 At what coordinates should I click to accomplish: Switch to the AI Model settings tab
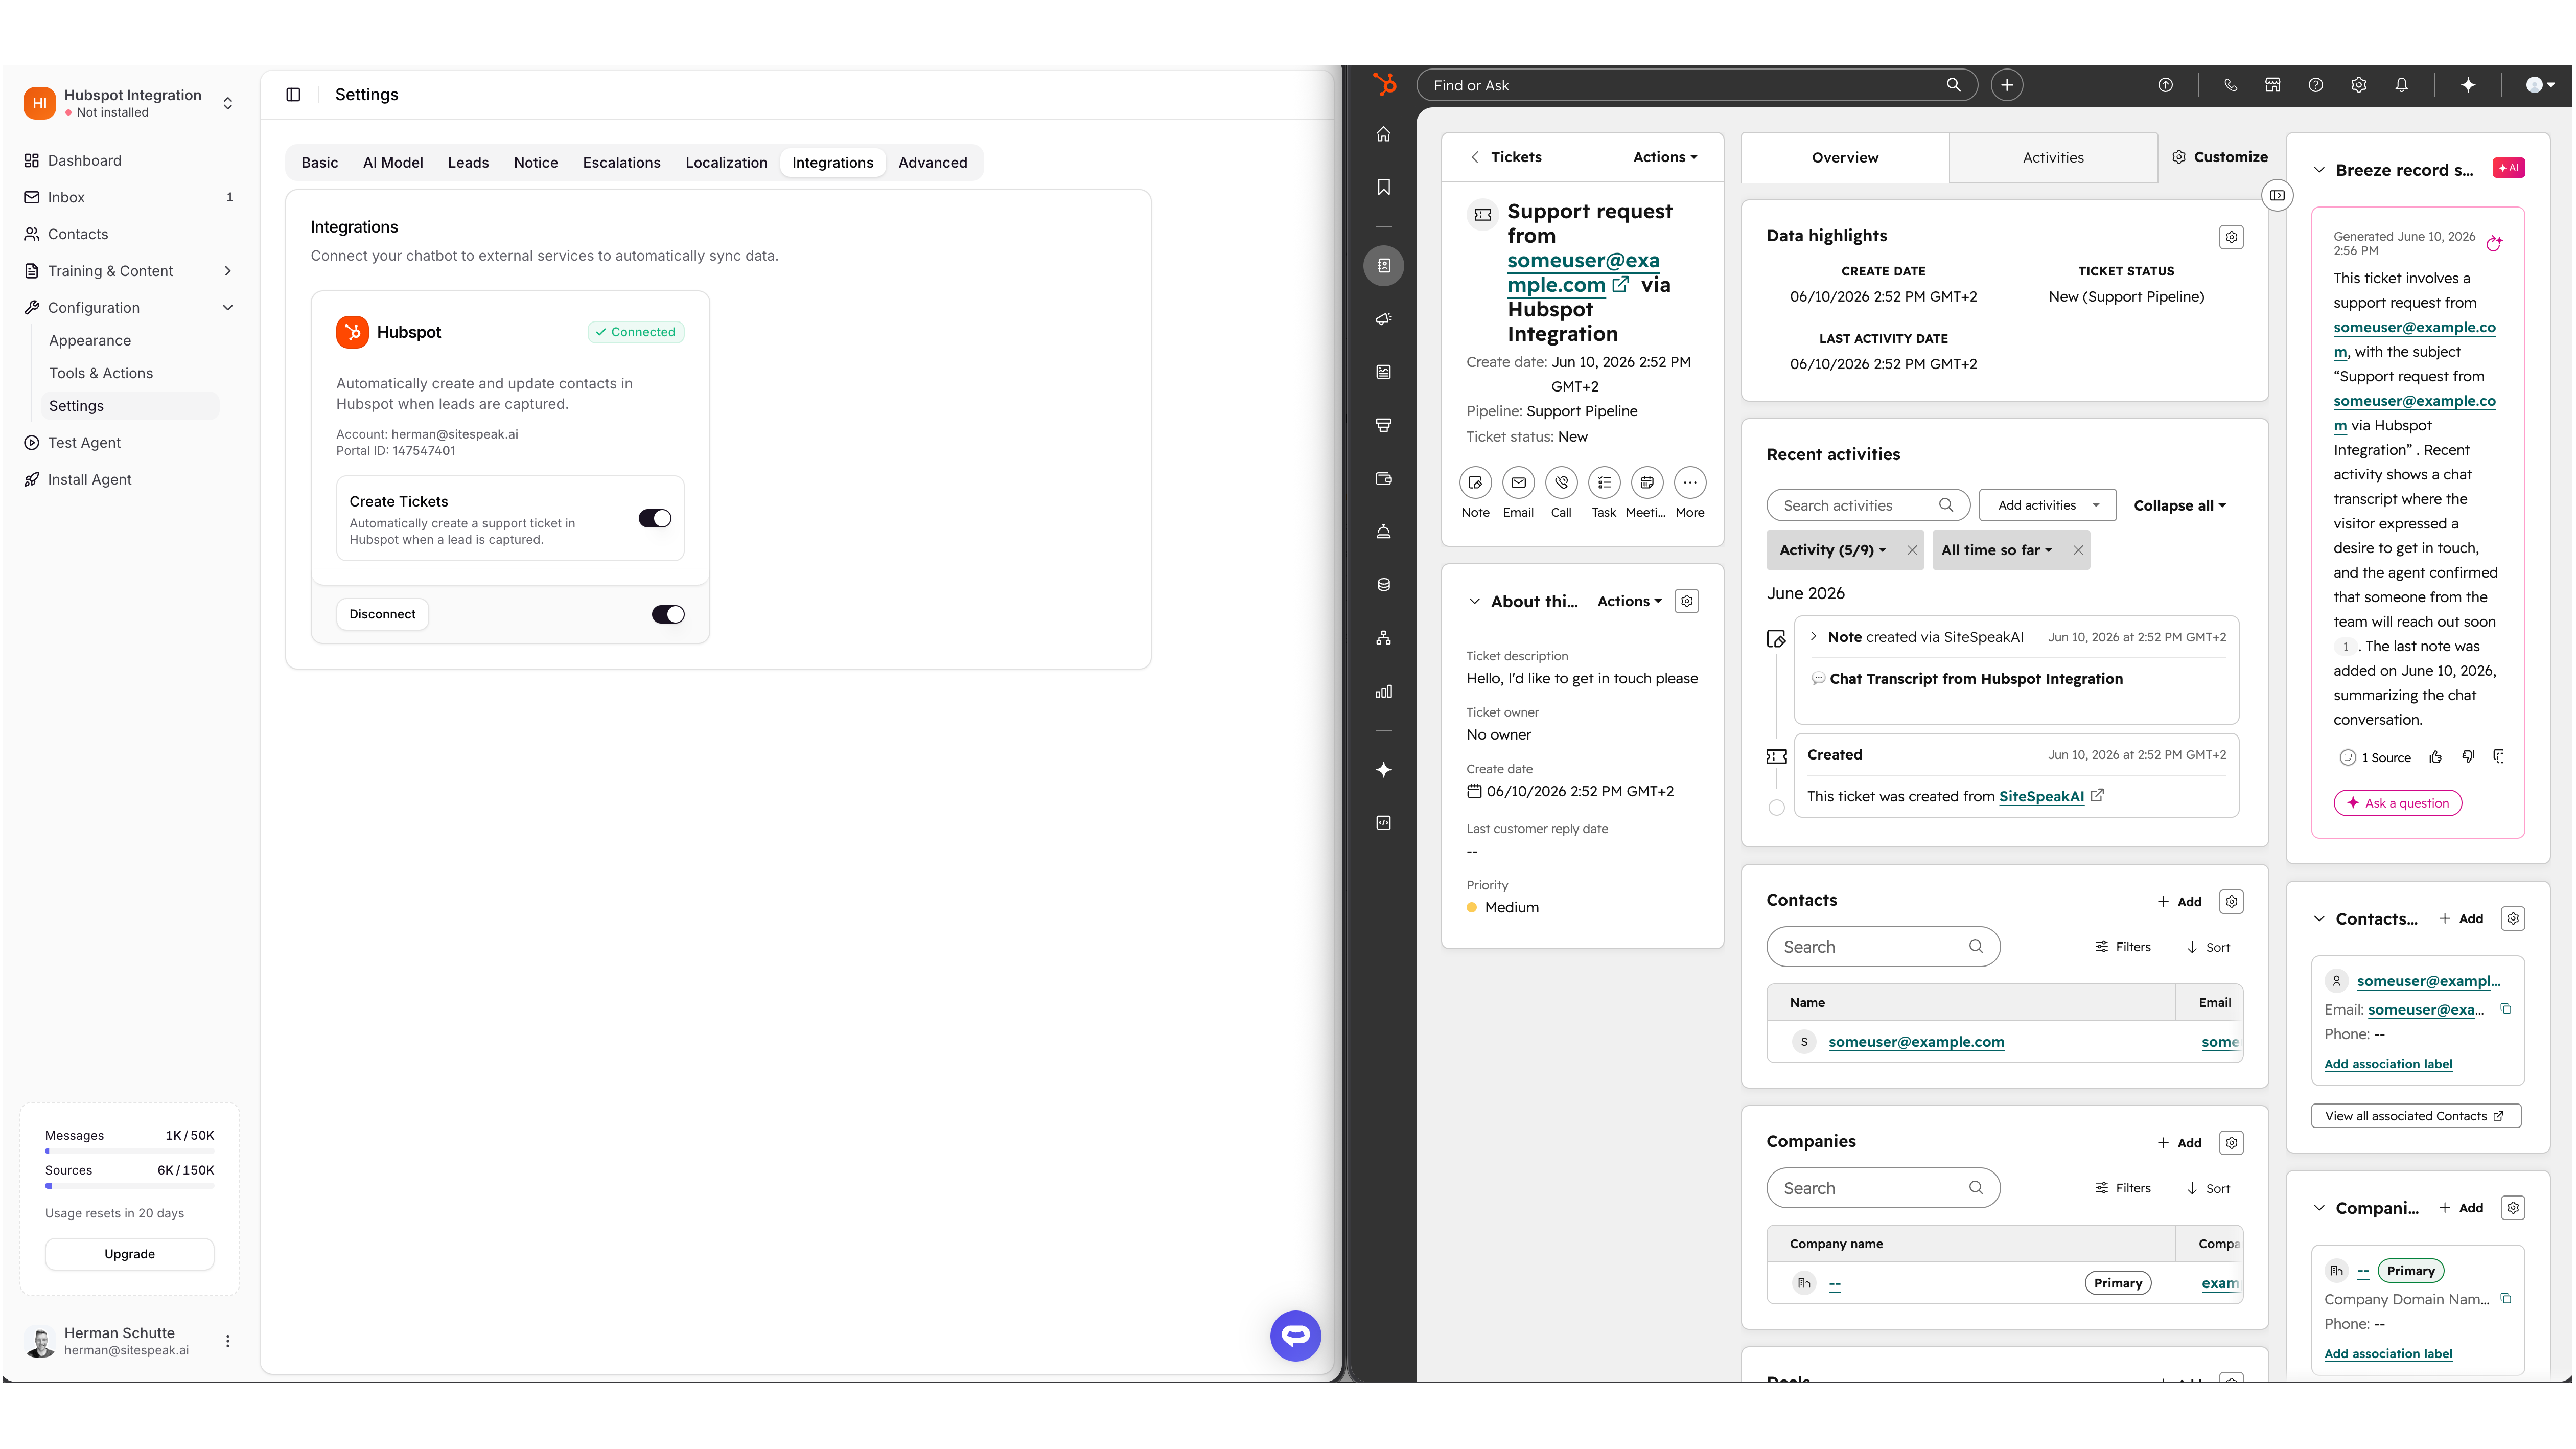click(x=393, y=162)
